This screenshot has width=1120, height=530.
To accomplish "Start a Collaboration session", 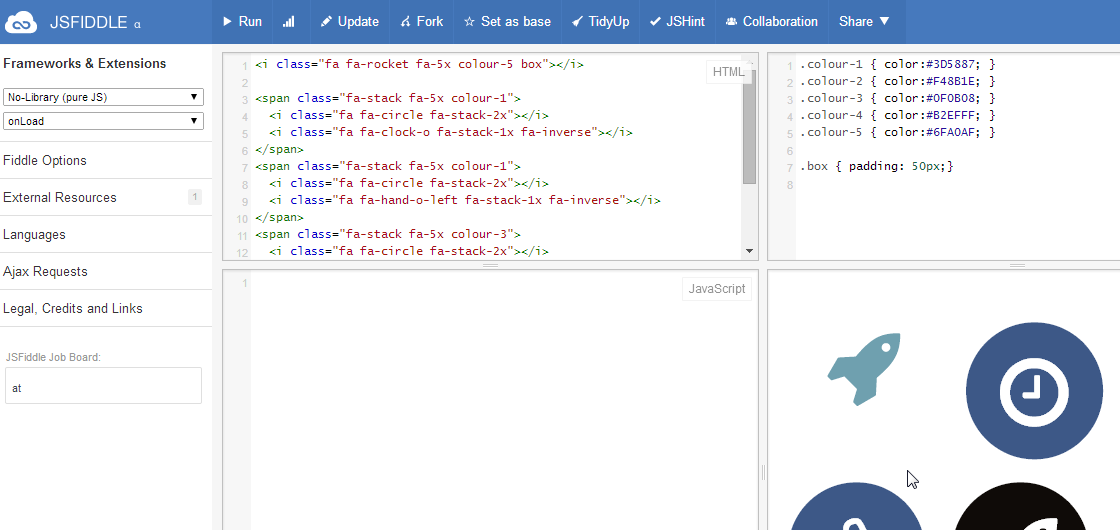I will 771,21.
